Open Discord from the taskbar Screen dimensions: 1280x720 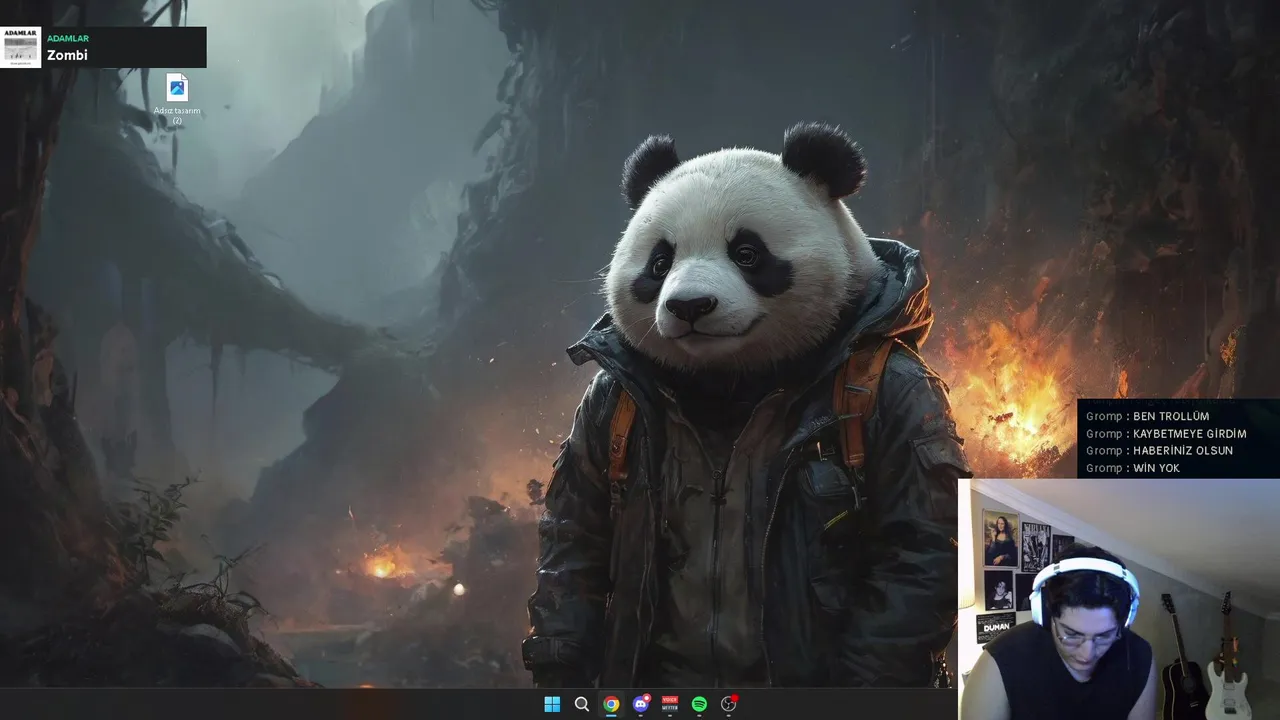(x=641, y=704)
